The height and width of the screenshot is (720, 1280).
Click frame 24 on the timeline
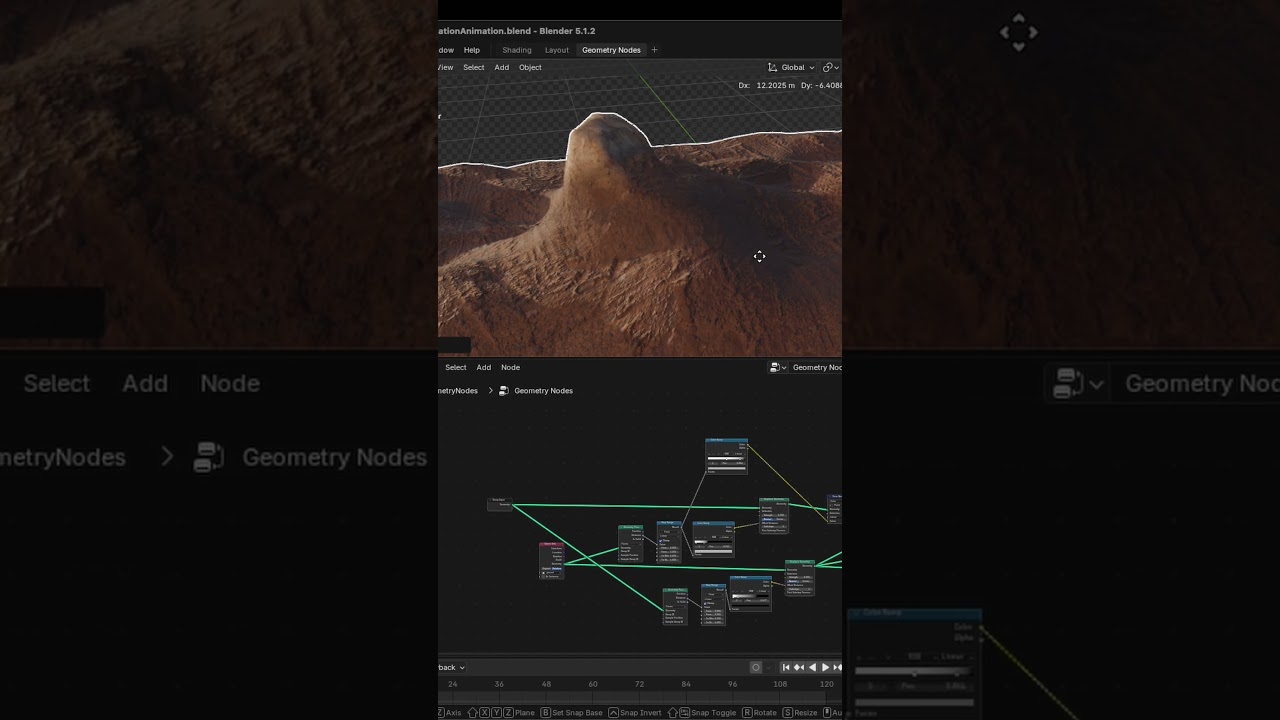coord(453,684)
